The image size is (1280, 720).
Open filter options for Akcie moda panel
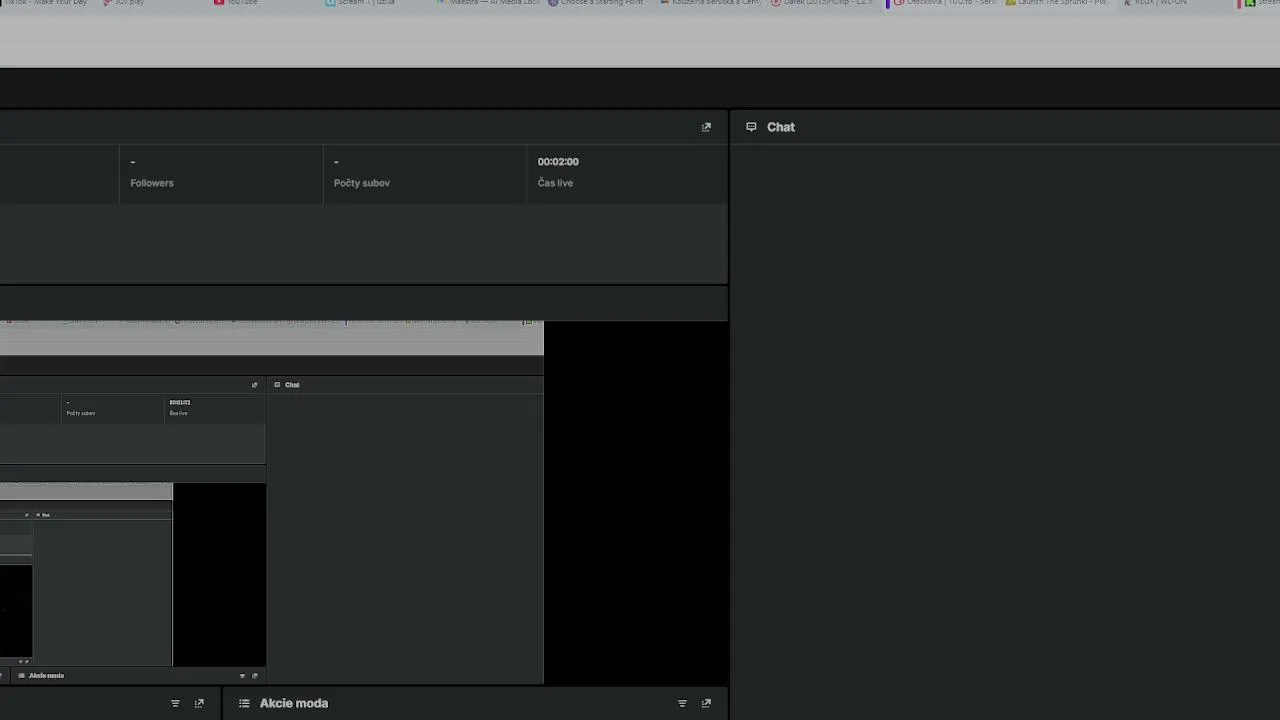coord(682,703)
